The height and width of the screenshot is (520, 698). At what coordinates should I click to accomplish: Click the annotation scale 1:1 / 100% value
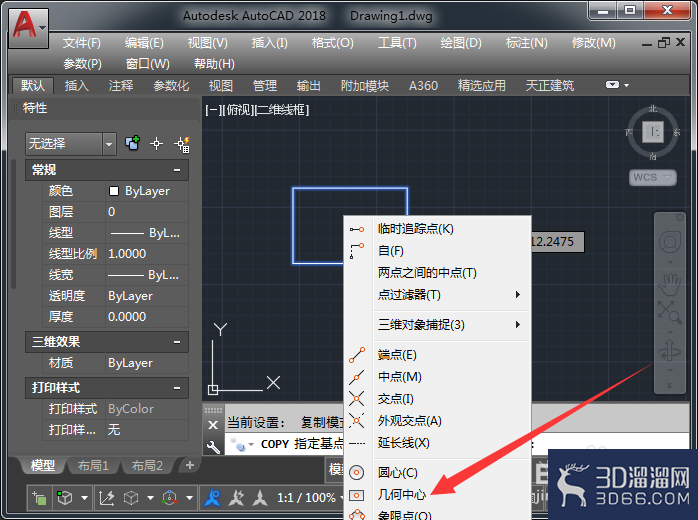[x=306, y=498]
